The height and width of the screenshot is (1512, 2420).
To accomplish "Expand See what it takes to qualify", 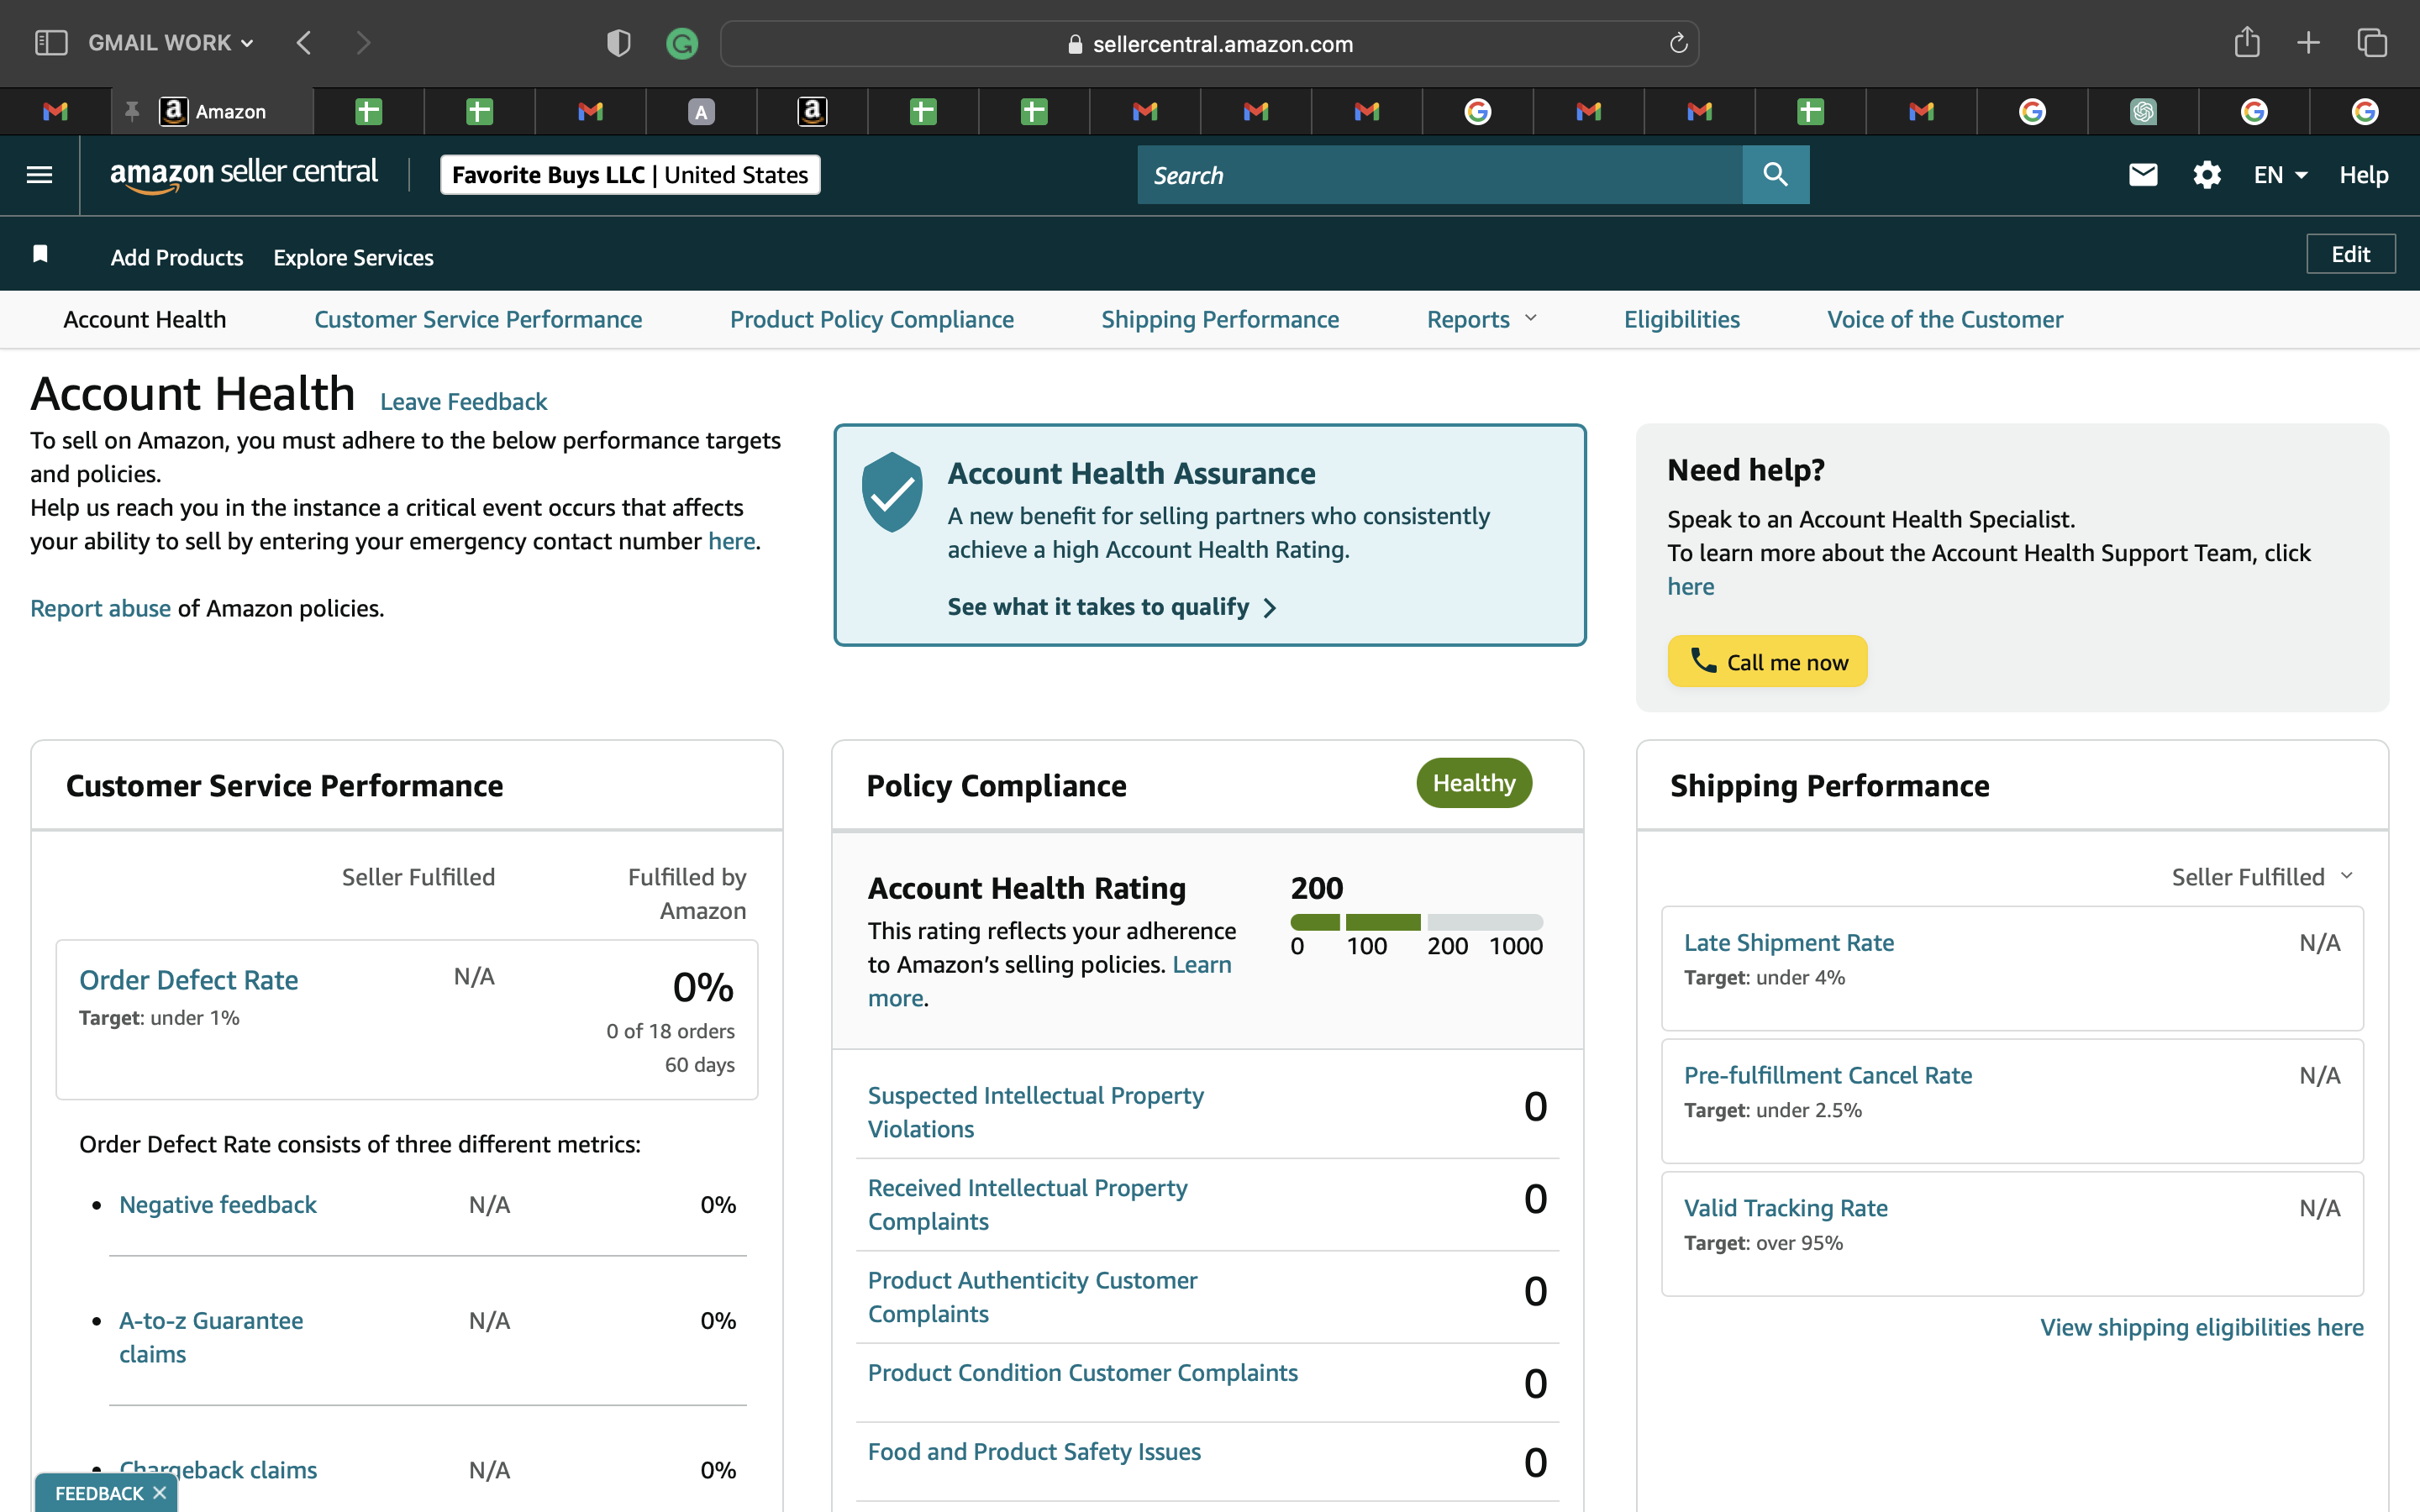I will [1112, 607].
